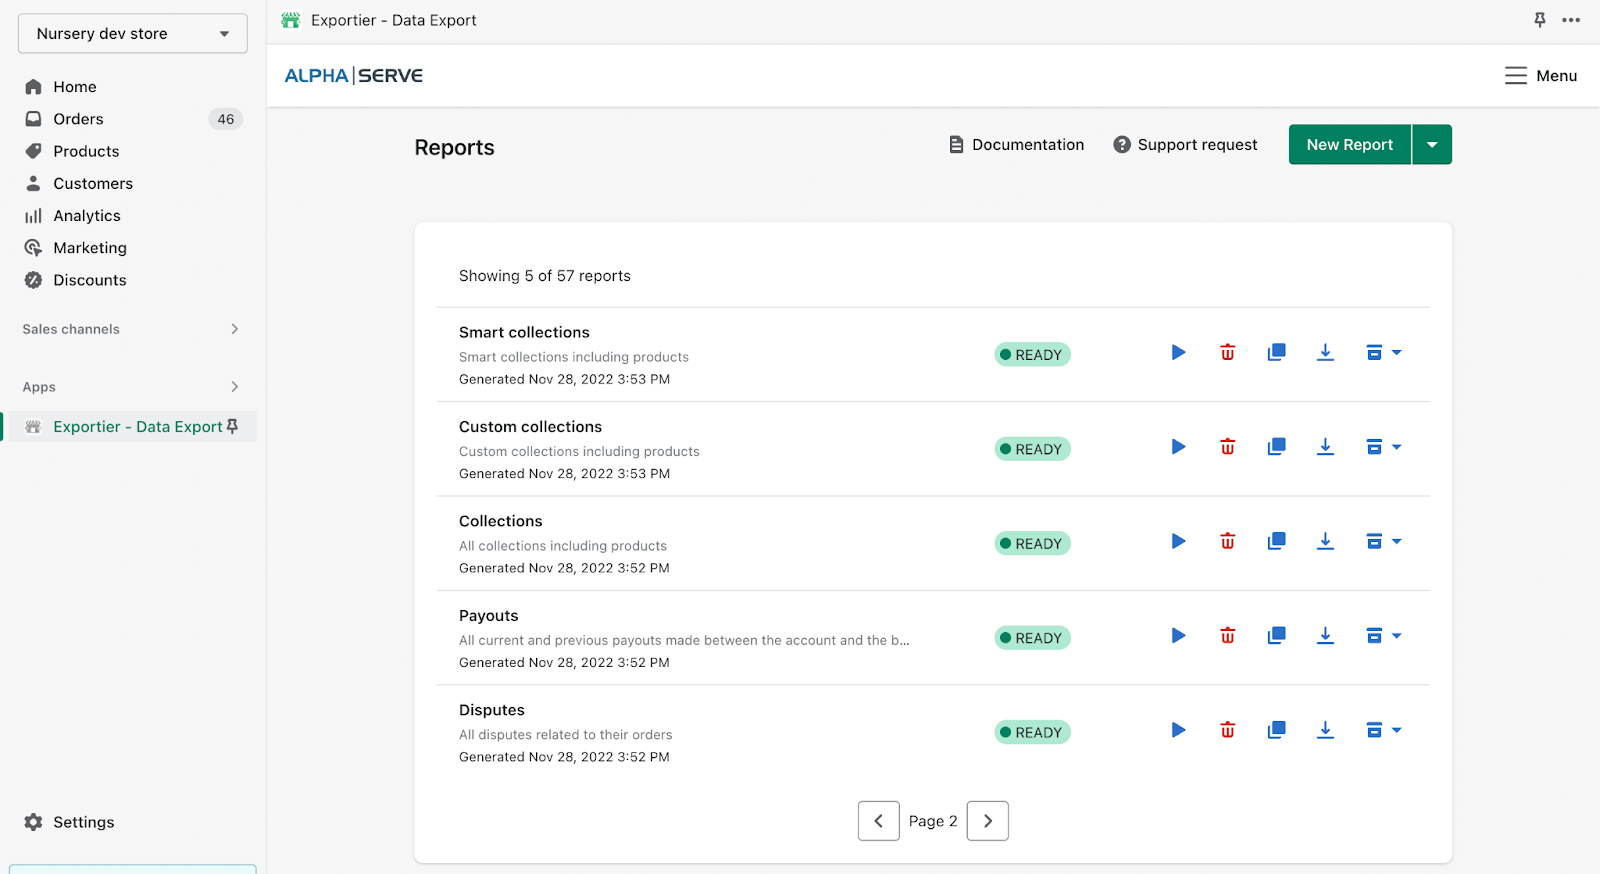Open the hamburger Menu

tap(1541, 76)
